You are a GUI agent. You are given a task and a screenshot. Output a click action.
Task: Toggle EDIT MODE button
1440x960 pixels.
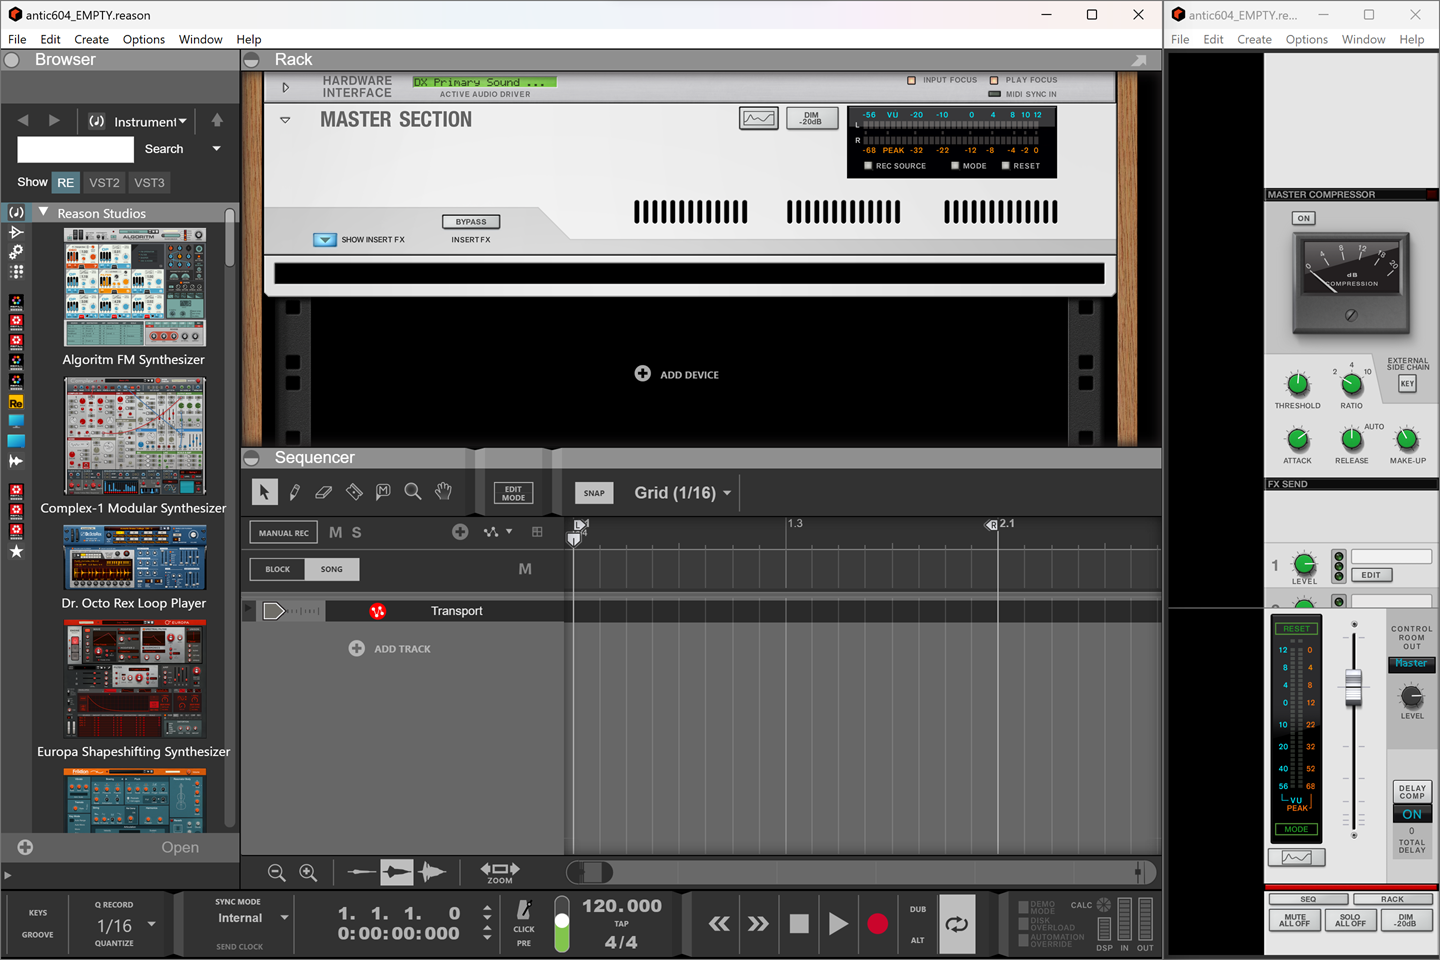tap(513, 493)
